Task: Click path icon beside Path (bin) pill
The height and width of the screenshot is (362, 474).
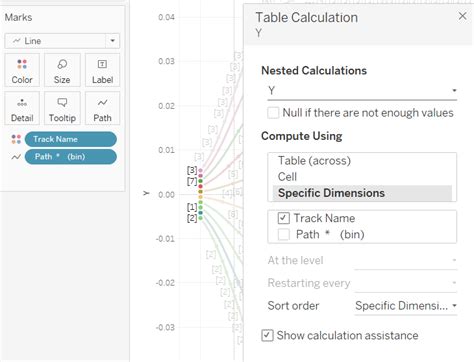Action: pos(16,157)
